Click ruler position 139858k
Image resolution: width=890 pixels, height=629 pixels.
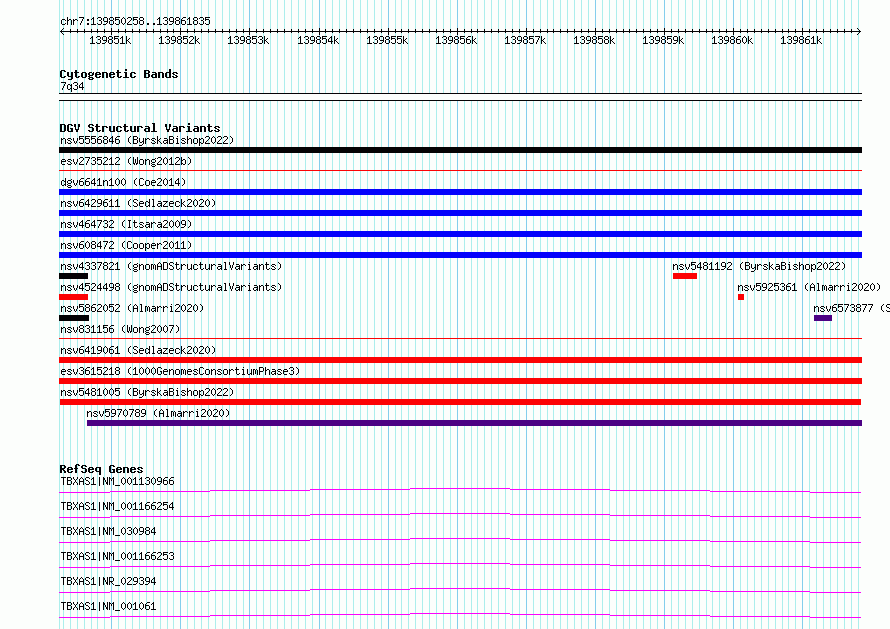[x=594, y=40]
